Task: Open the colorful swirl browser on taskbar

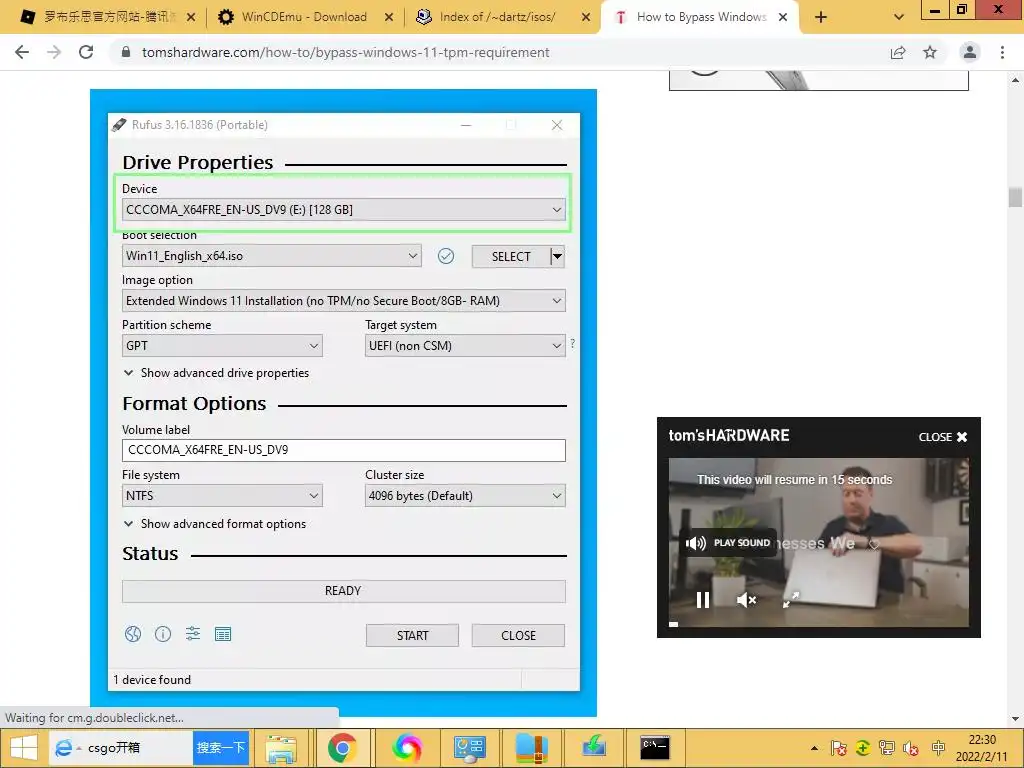Action: click(x=407, y=748)
